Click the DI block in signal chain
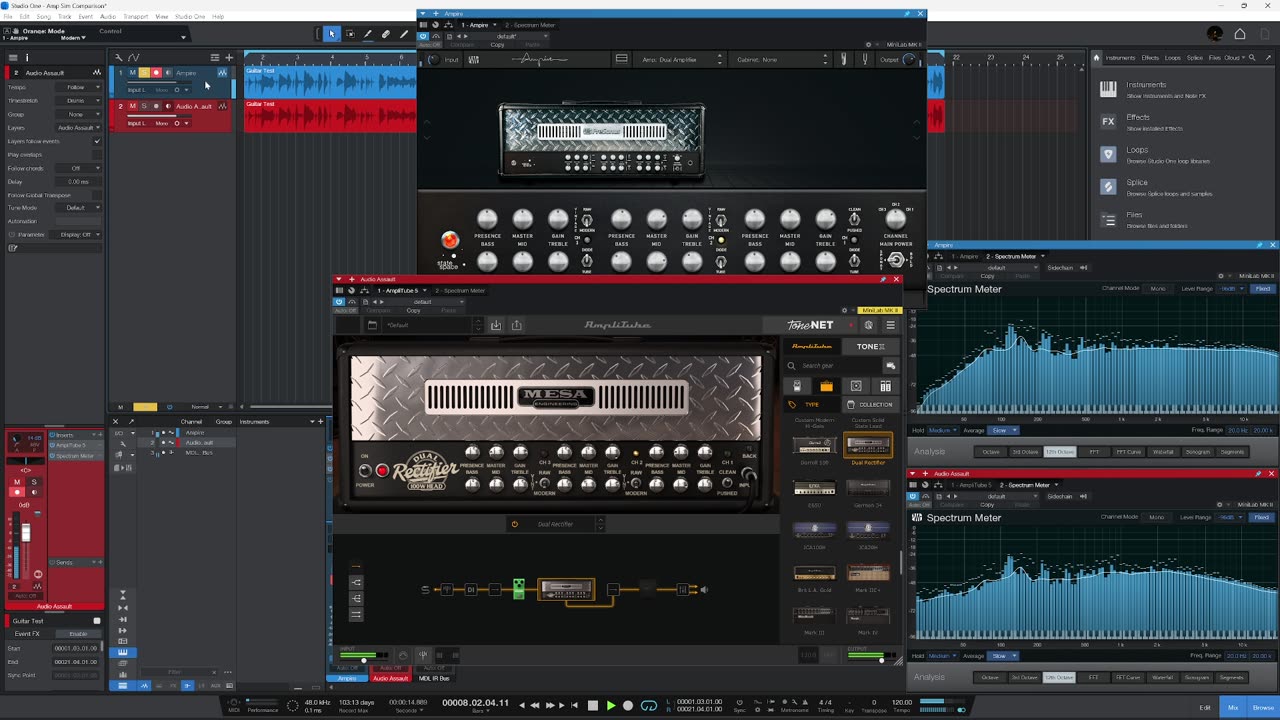This screenshot has height=720, width=1280. [471, 589]
